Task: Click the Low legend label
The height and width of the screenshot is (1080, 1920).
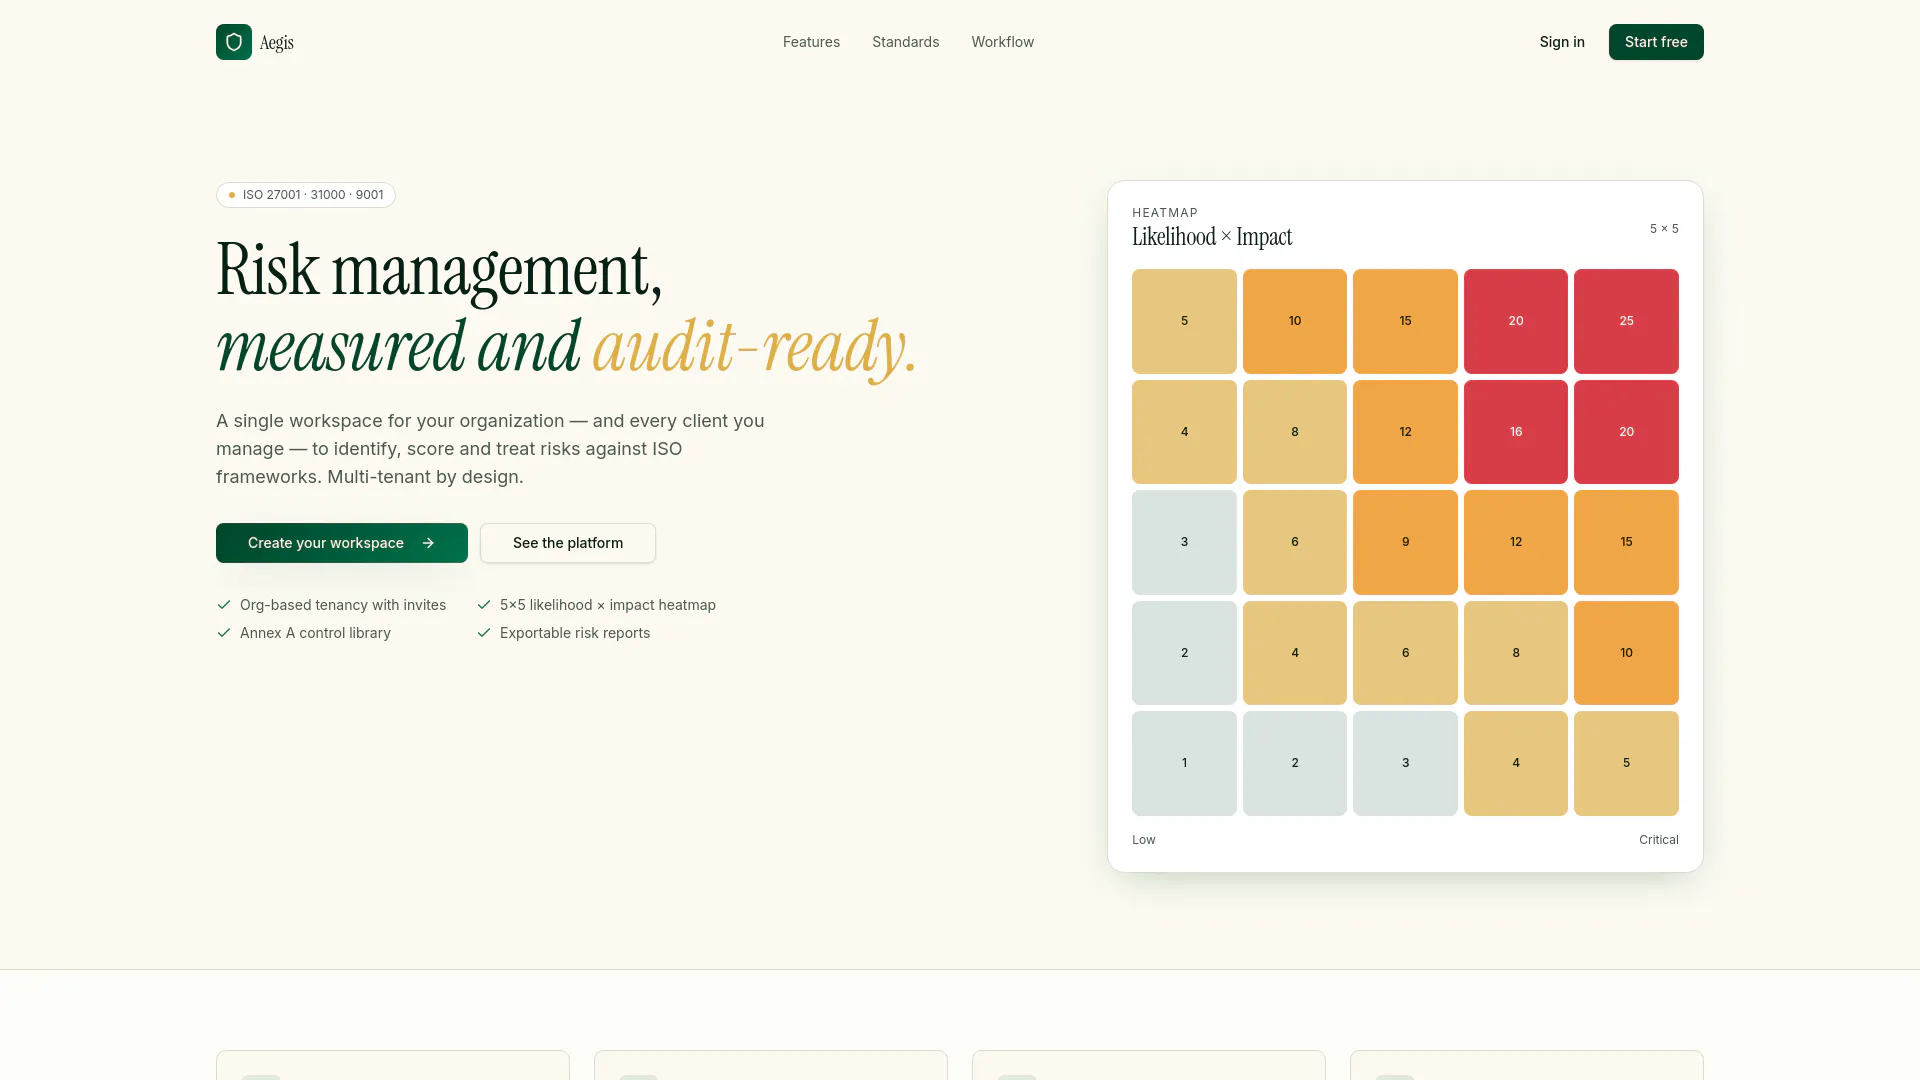Action: (x=1144, y=840)
